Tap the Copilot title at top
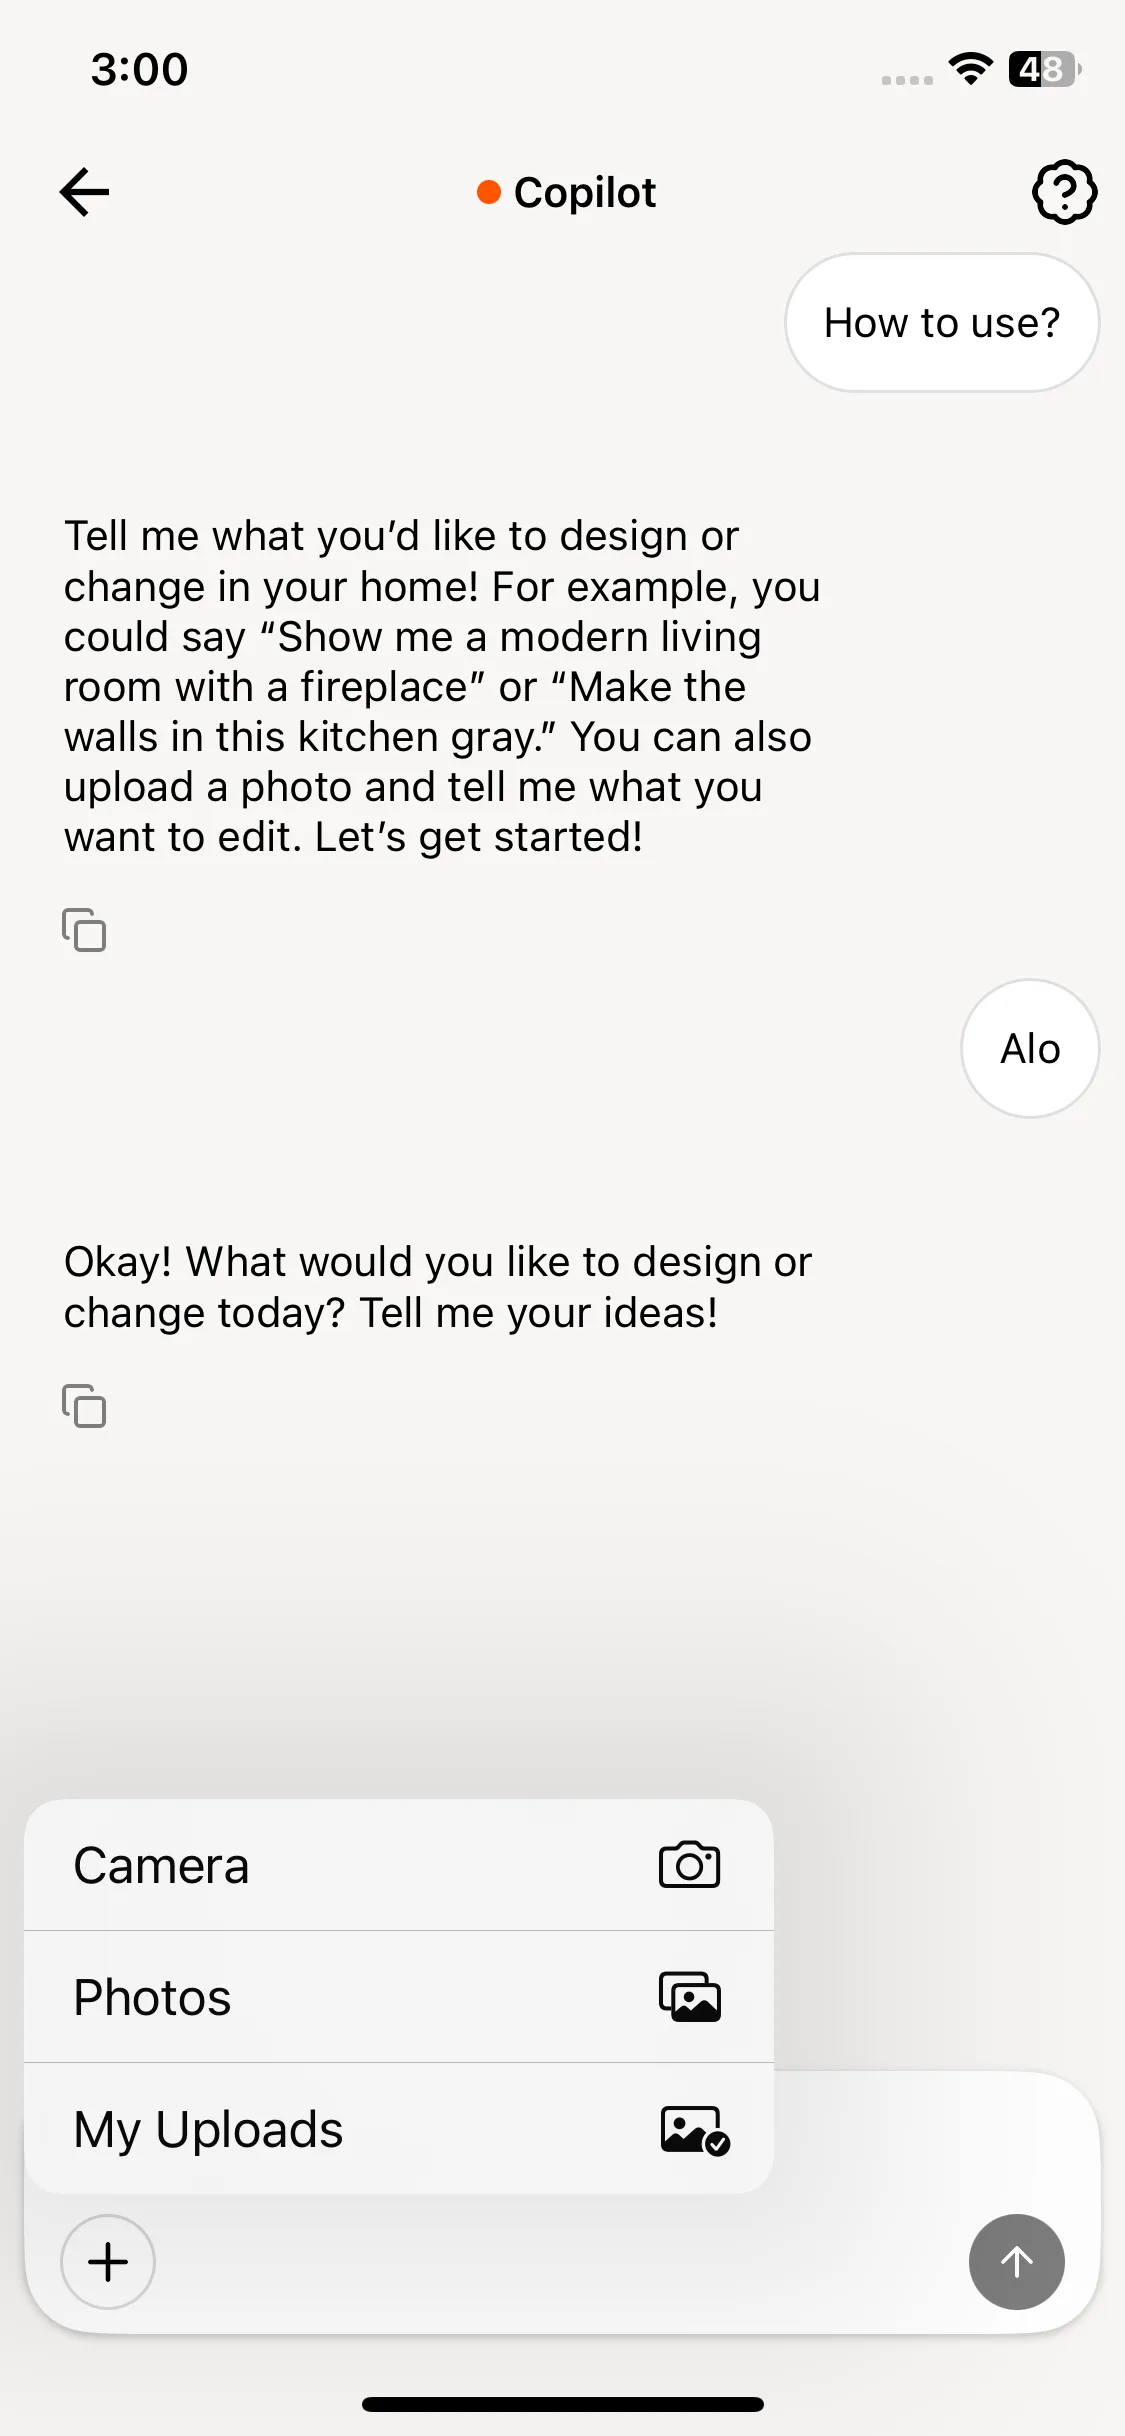1125x2436 pixels. pyautogui.click(x=585, y=192)
